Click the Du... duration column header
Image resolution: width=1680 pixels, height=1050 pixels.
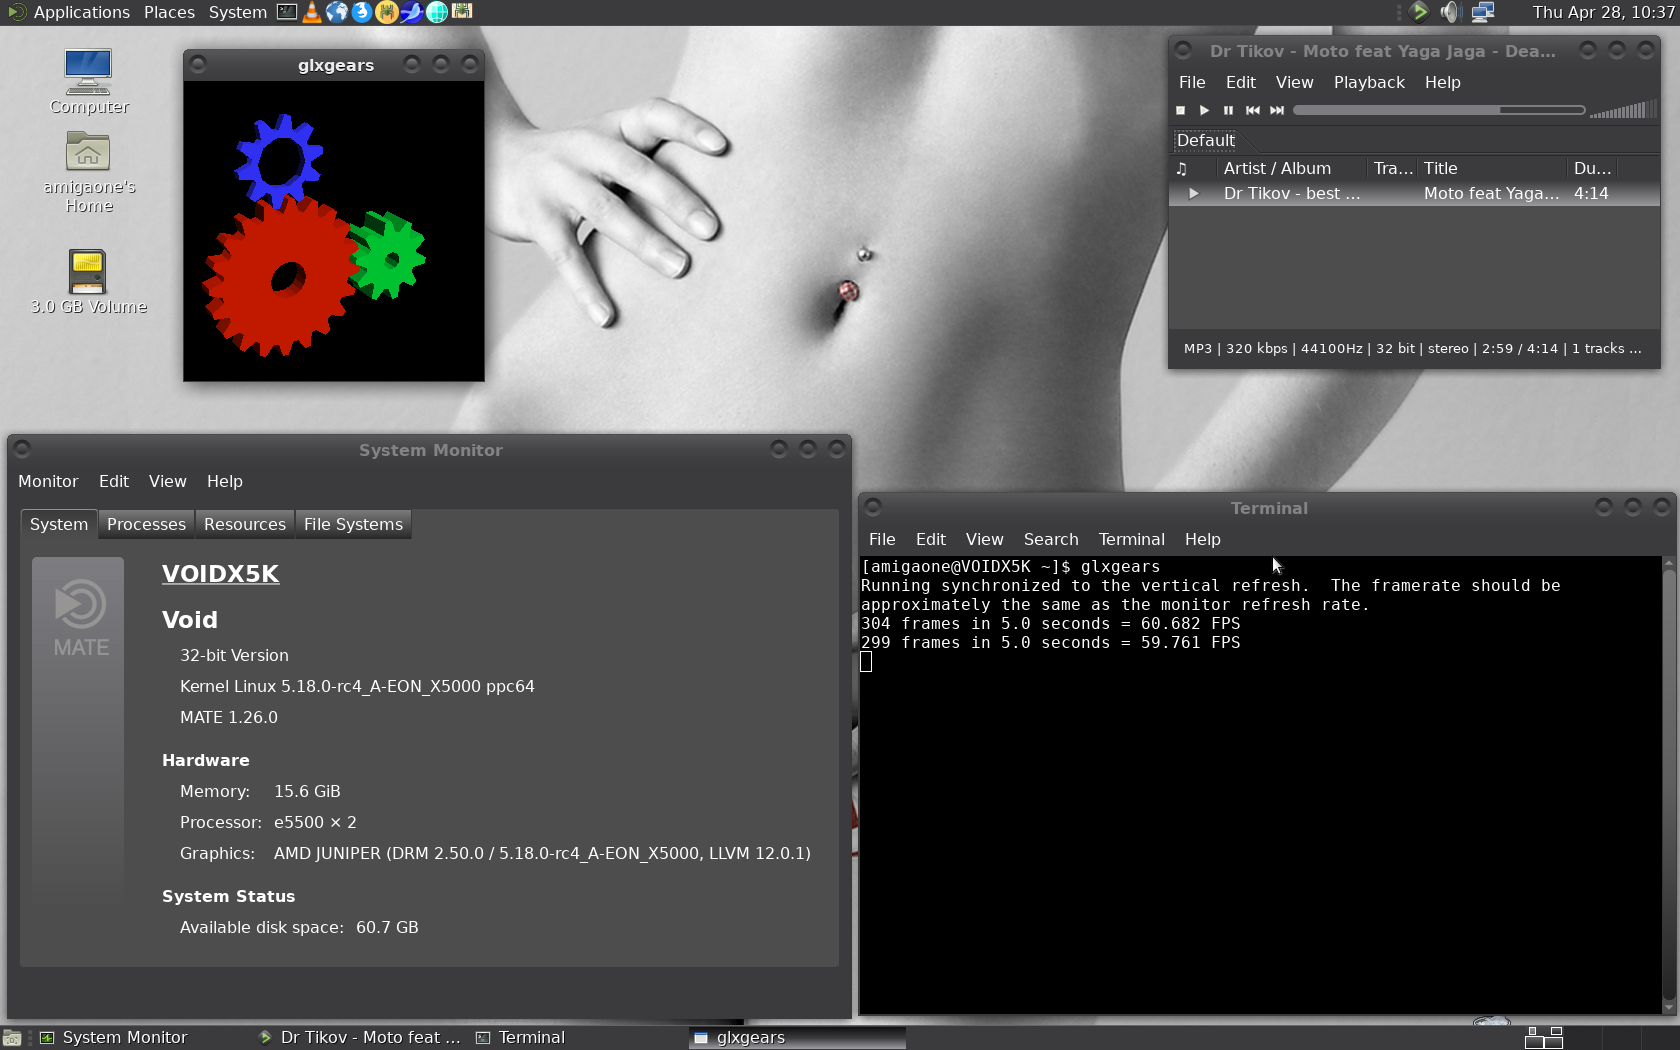(x=1592, y=168)
